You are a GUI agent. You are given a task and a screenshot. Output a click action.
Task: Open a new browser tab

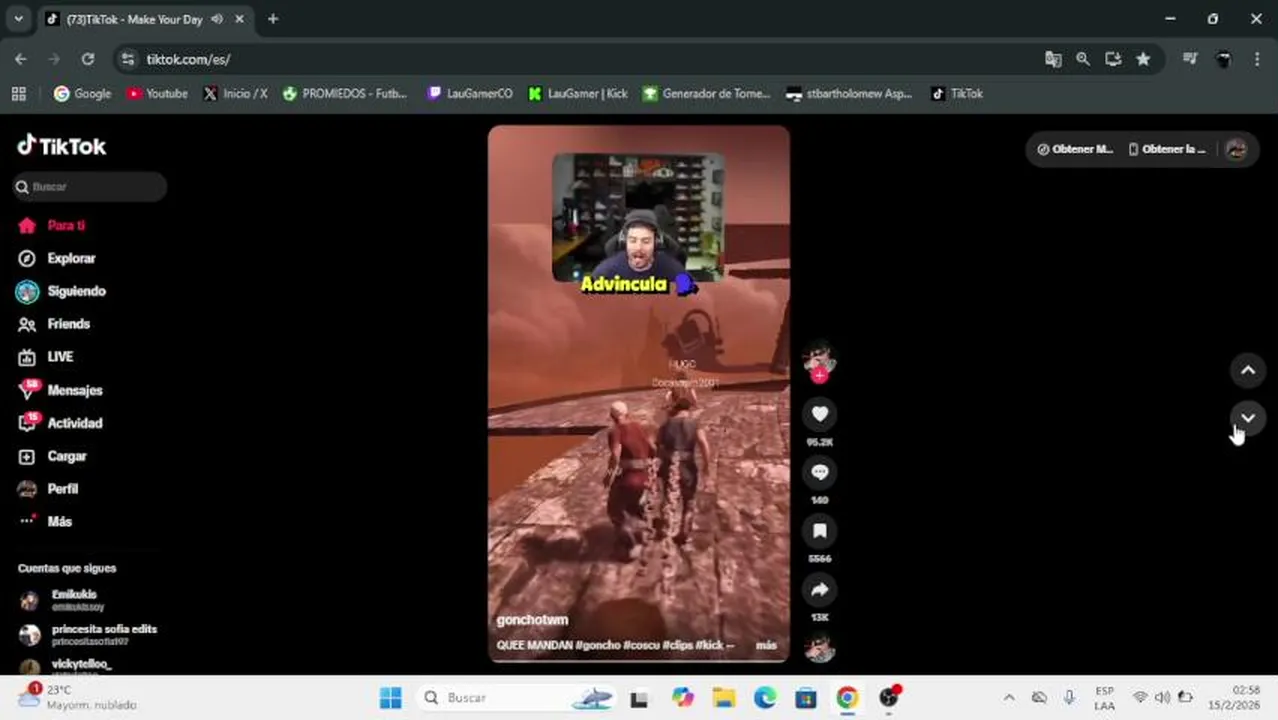[x=273, y=19]
